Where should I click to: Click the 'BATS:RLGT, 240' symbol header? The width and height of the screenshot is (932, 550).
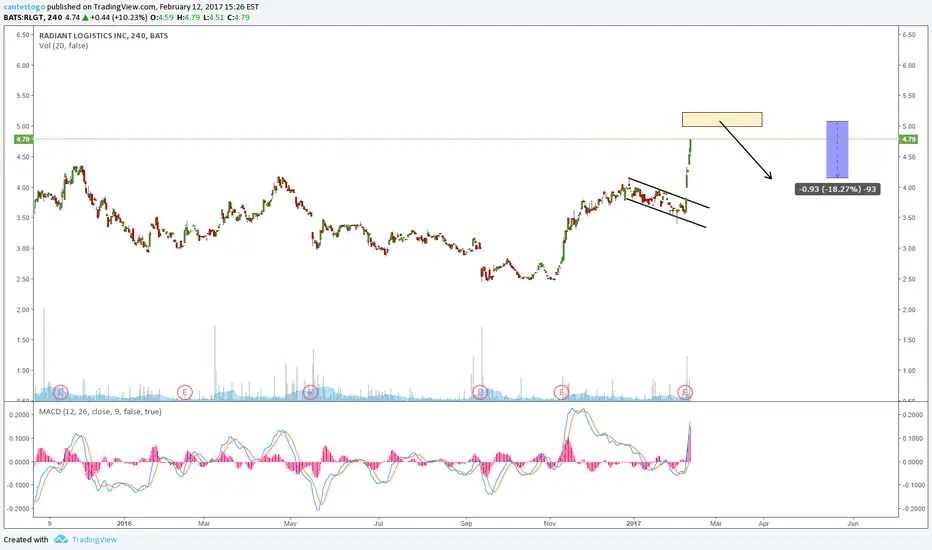tap(33, 17)
